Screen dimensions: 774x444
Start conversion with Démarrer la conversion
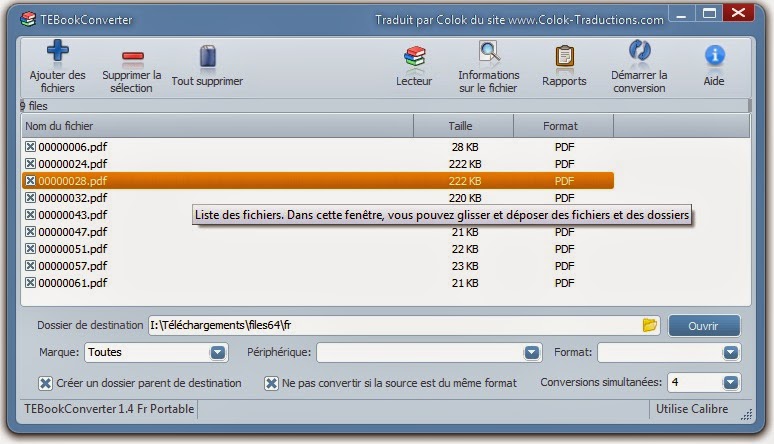[639, 52]
